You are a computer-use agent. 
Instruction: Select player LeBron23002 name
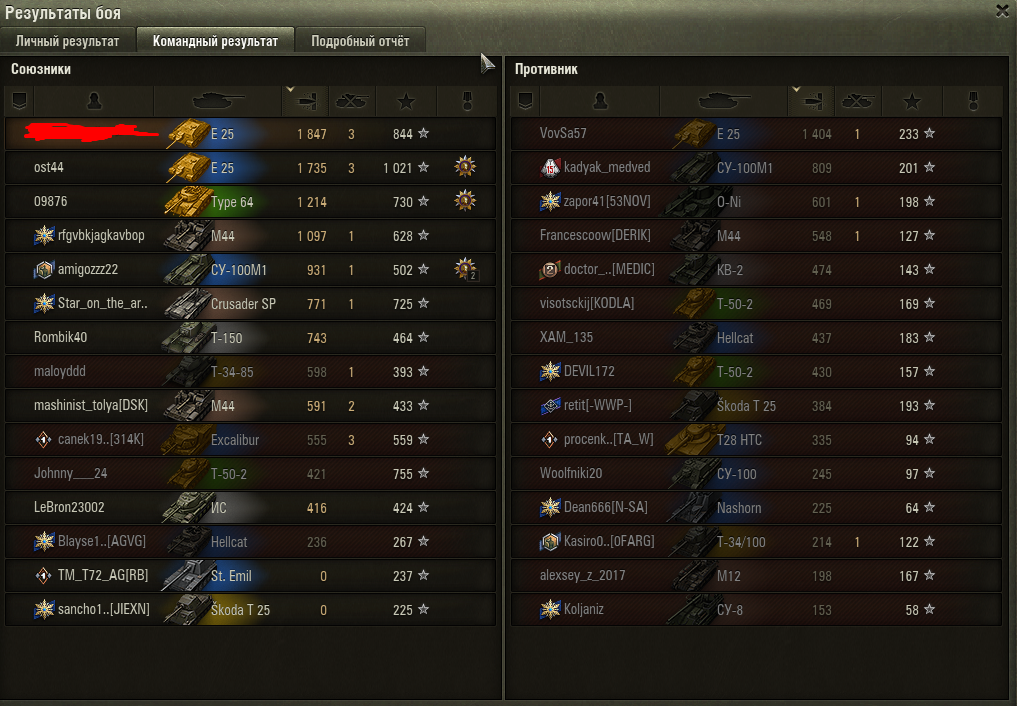click(69, 508)
